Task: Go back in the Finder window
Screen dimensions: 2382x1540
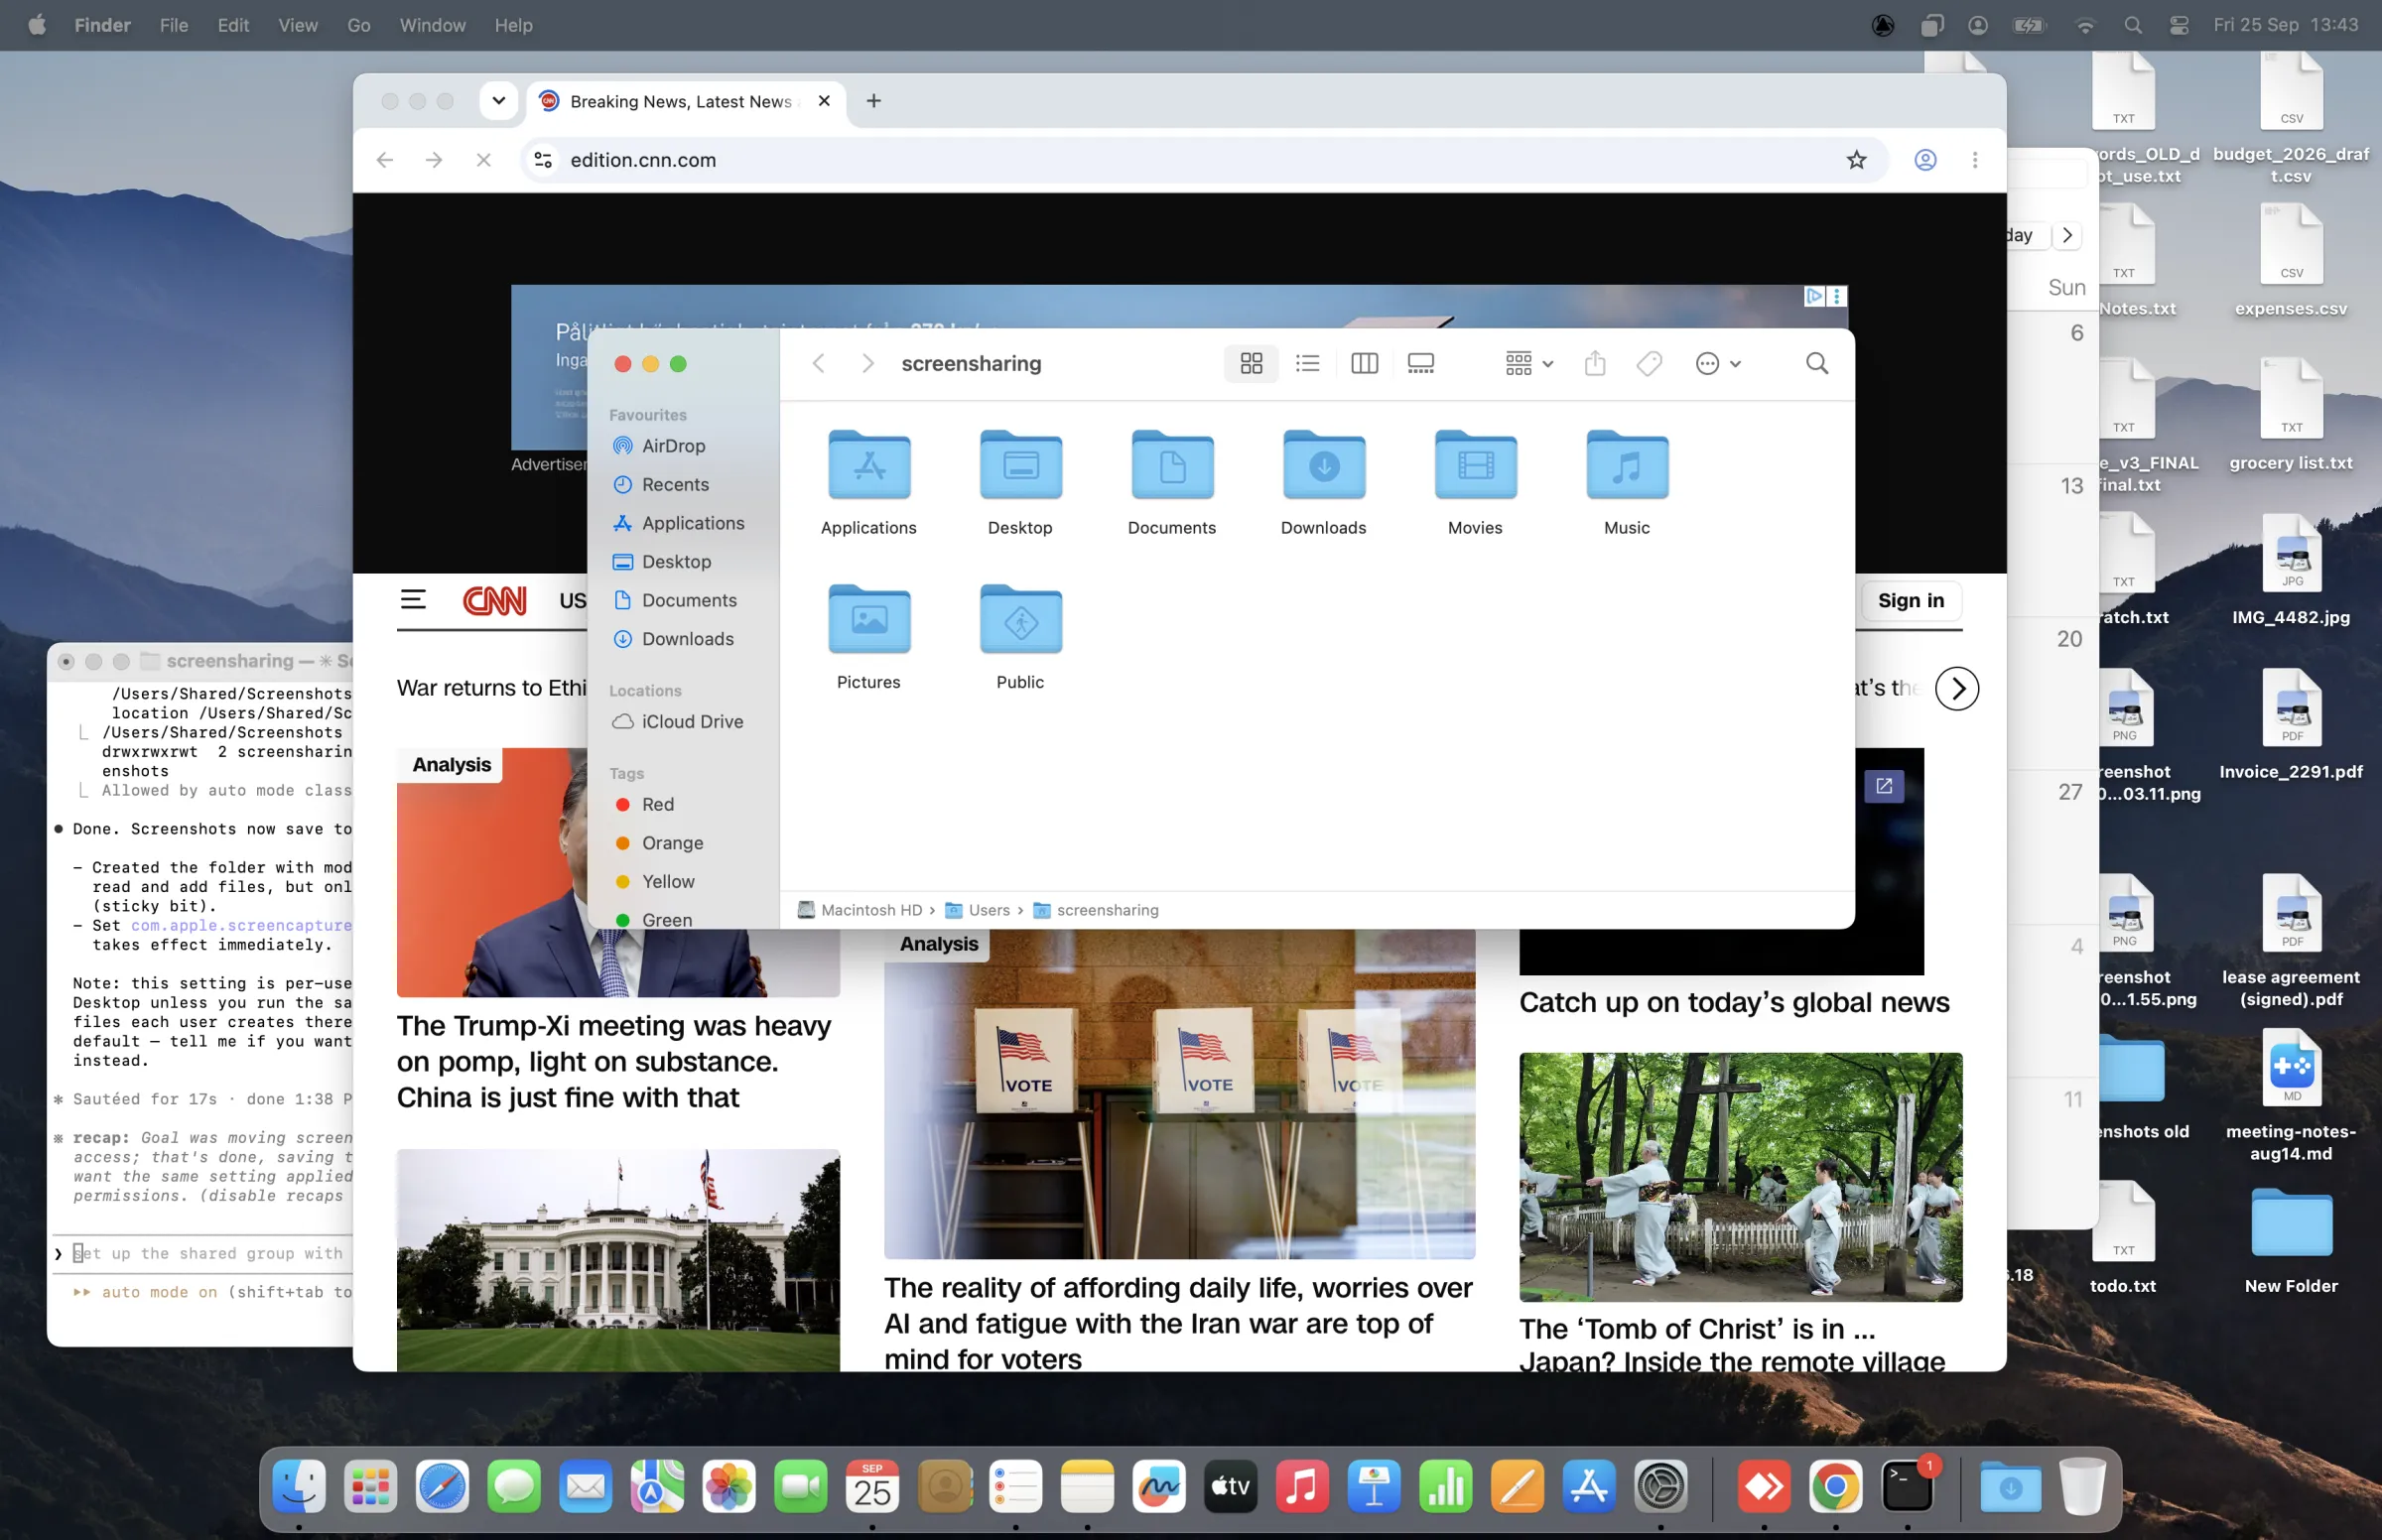Action: 818,363
